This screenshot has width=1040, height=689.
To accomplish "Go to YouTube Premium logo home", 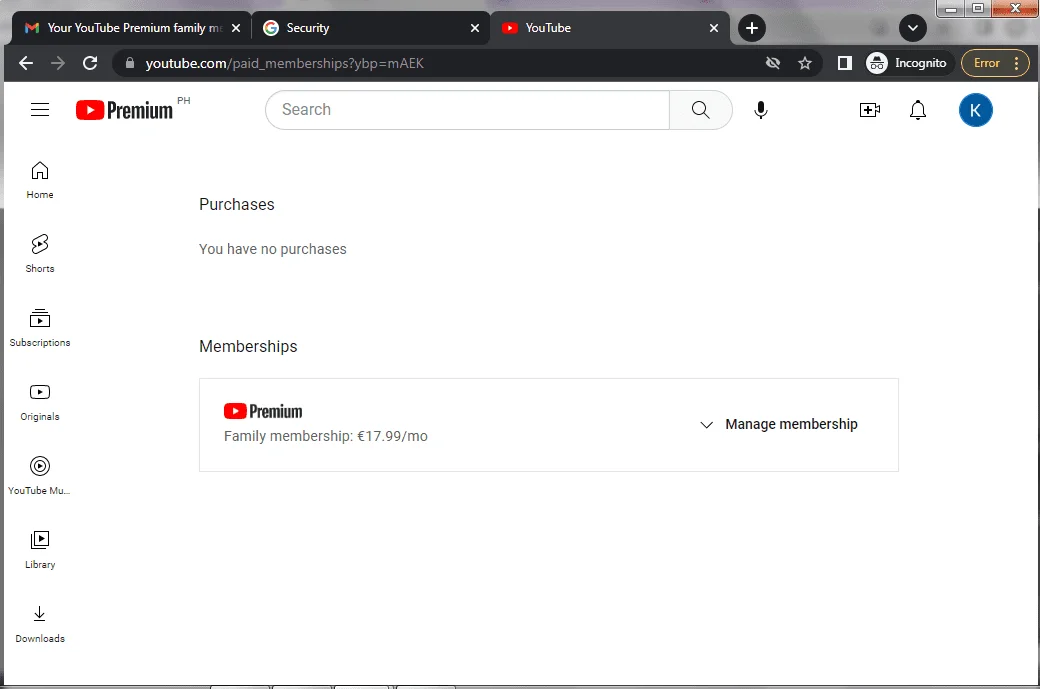I will [124, 110].
